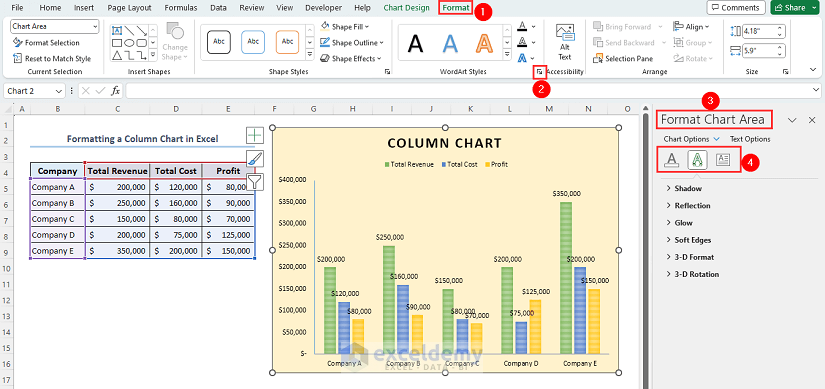Screen dimensions: 825x389
Task: Apply the orange outlined WordArt style
Action: [x=485, y=43]
